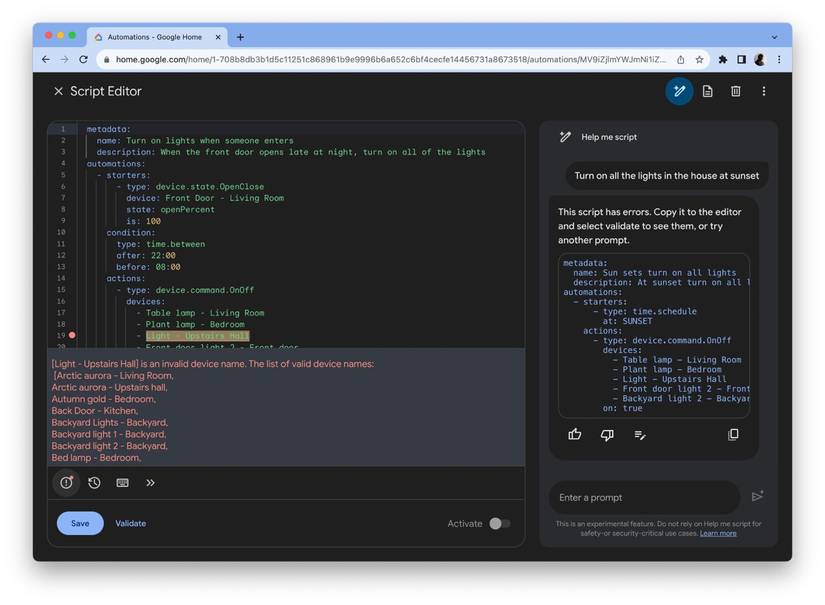This screenshot has width=825, height=605.
Task: Toggle the Help me script magic-pen button
Action: (x=679, y=92)
